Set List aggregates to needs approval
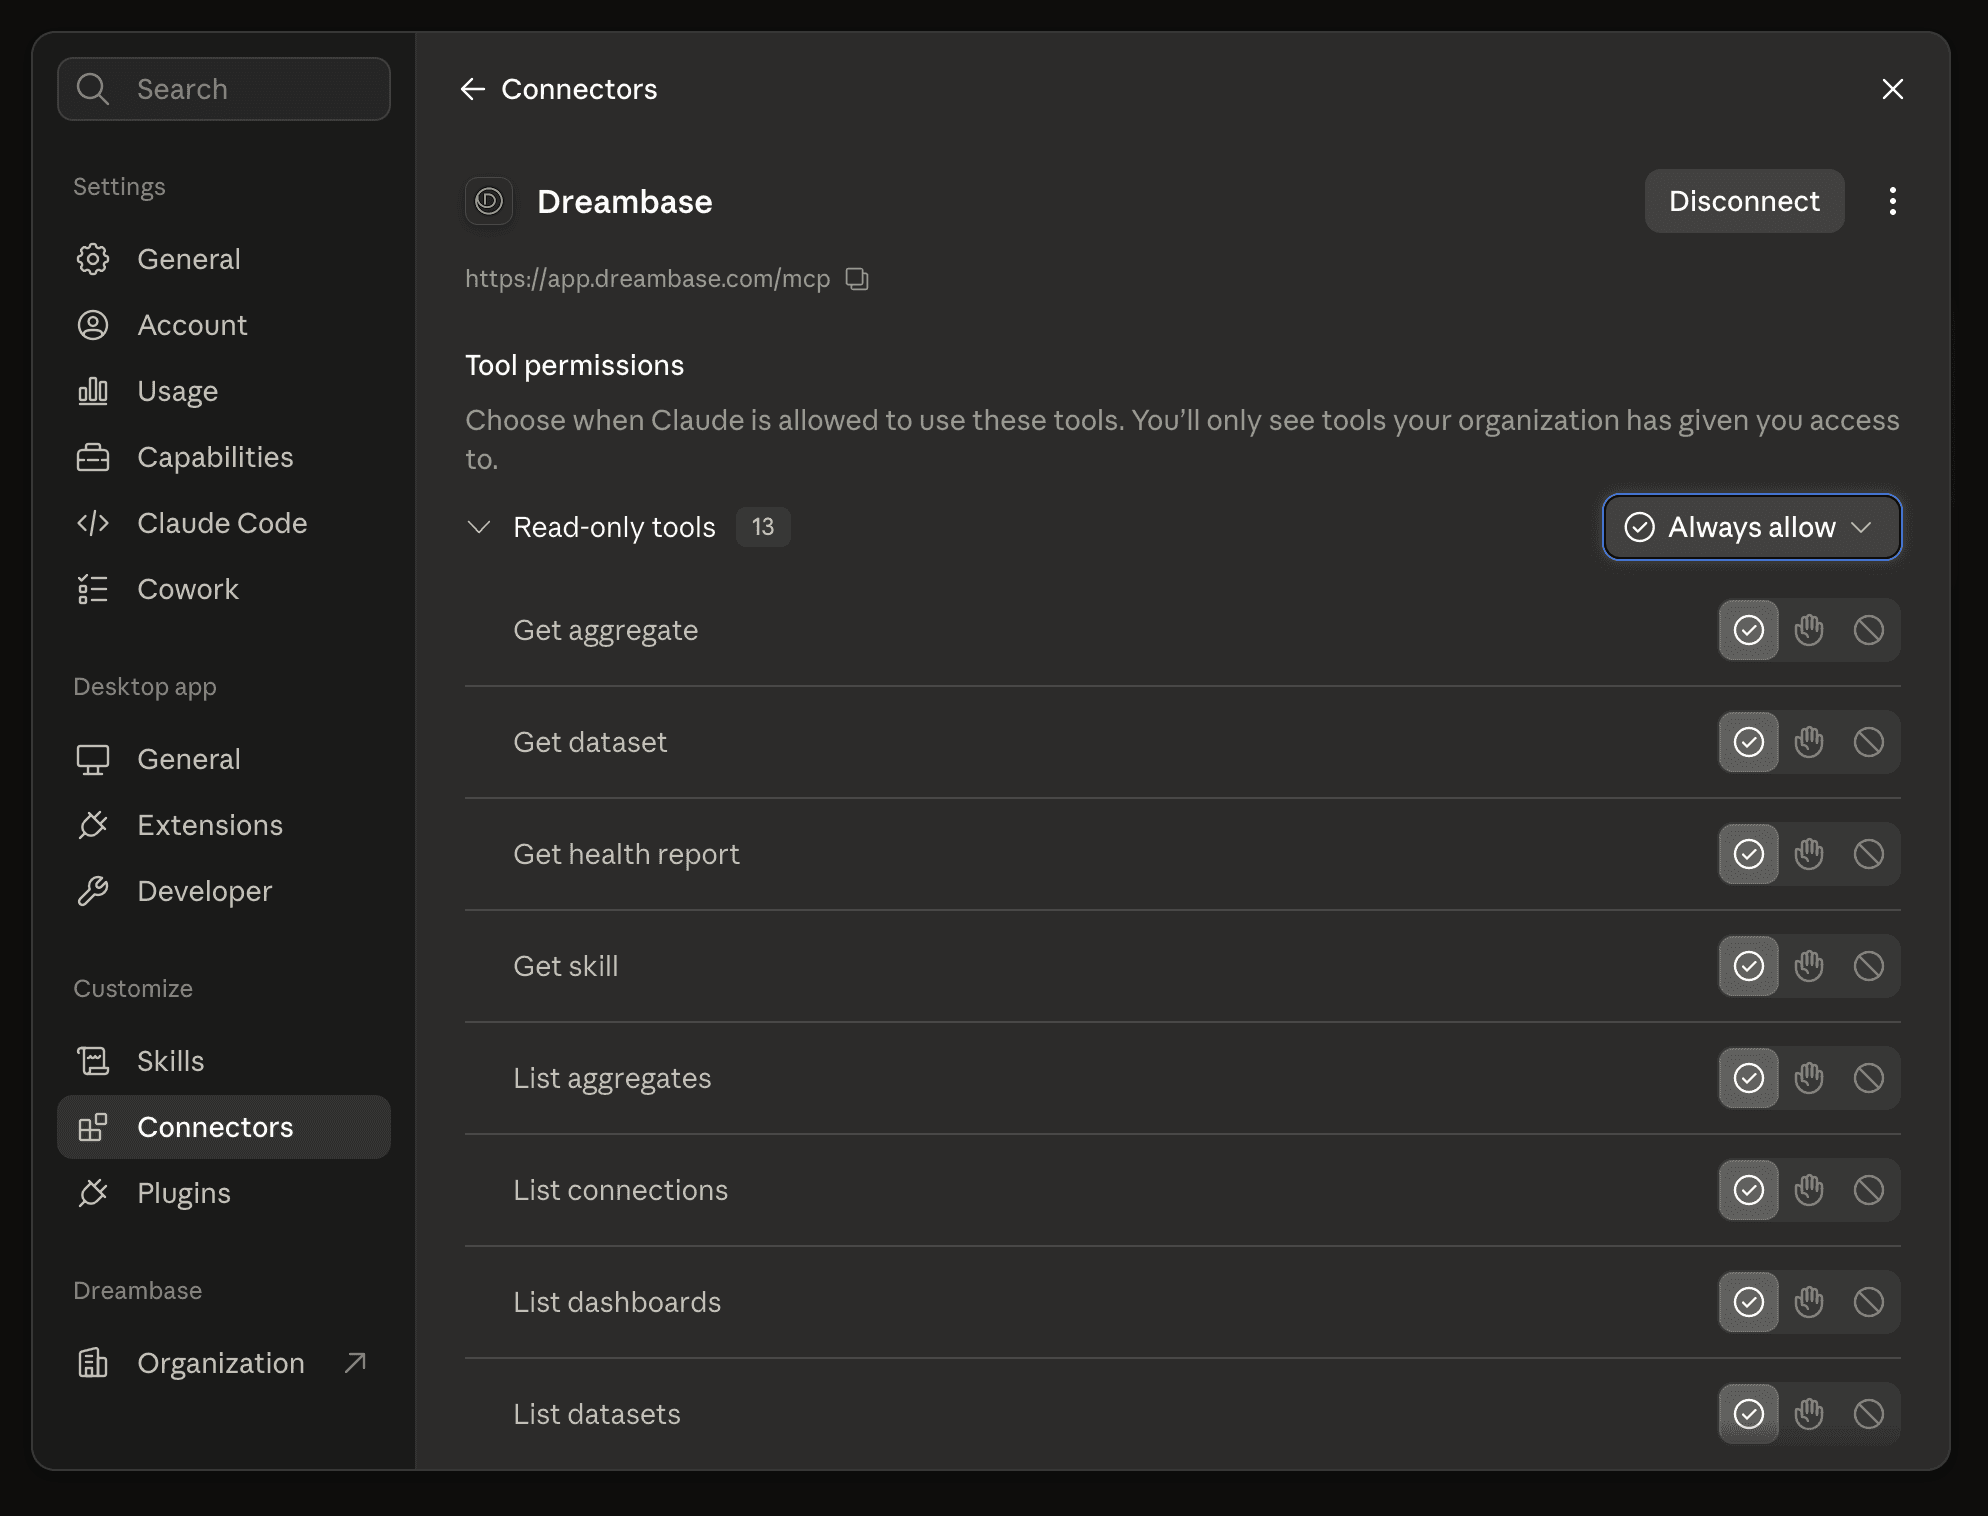This screenshot has width=1988, height=1516. pos(1809,1078)
